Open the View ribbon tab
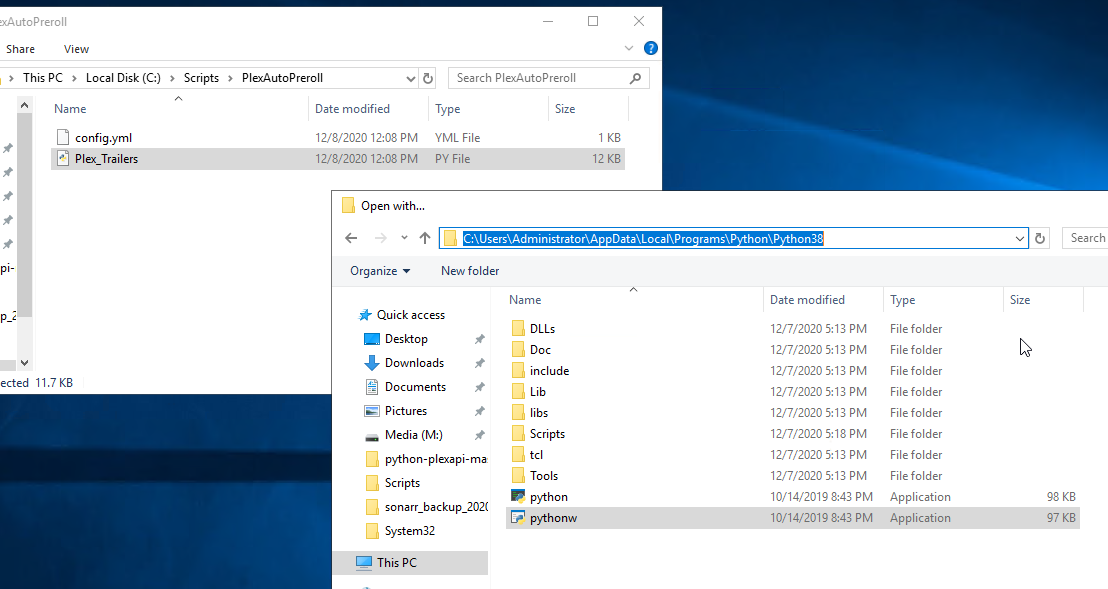Screen dimensions: 1108x589 [x=76, y=49]
